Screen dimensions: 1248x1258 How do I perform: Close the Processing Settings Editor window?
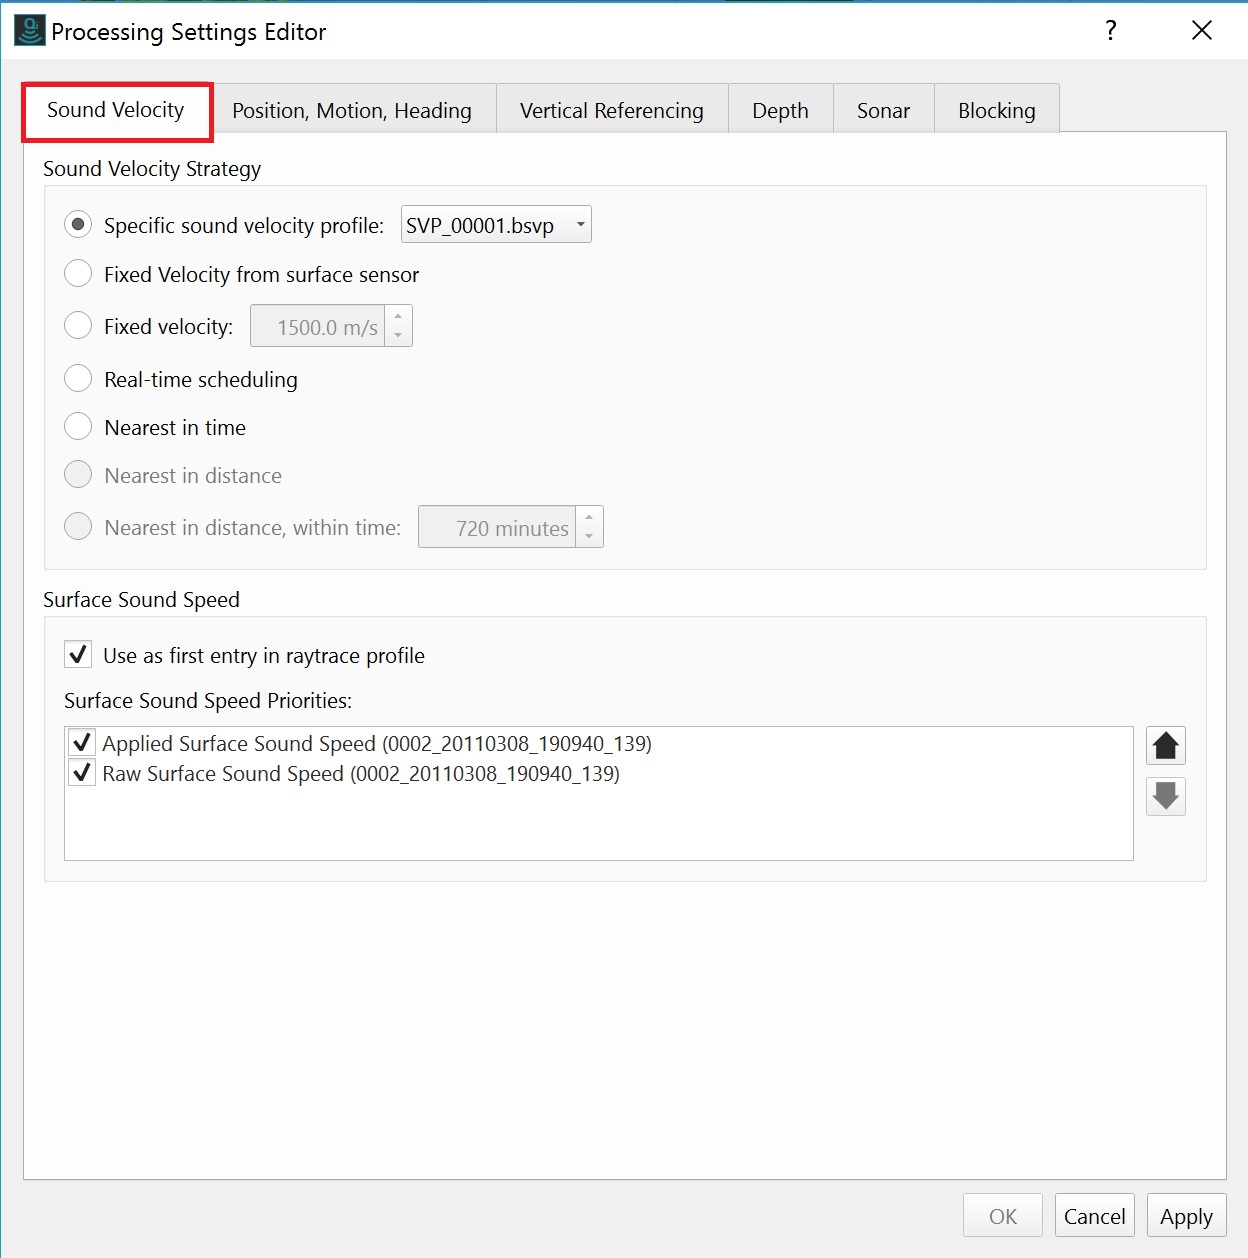click(1202, 30)
